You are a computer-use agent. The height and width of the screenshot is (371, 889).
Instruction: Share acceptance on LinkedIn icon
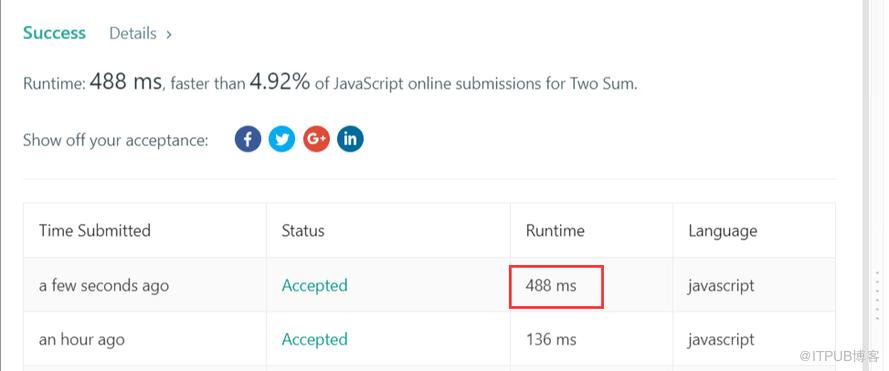coord(350,139)
